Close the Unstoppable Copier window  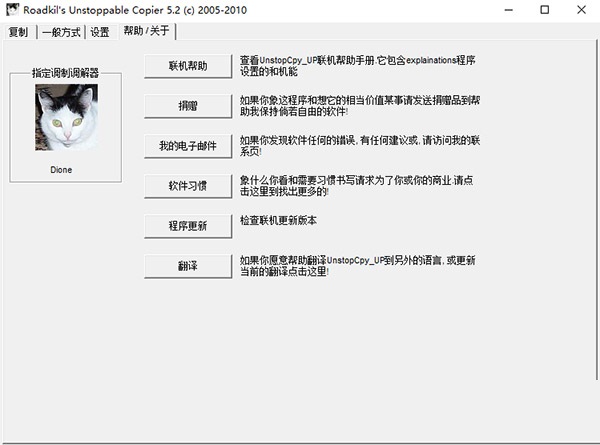[581, 10]
